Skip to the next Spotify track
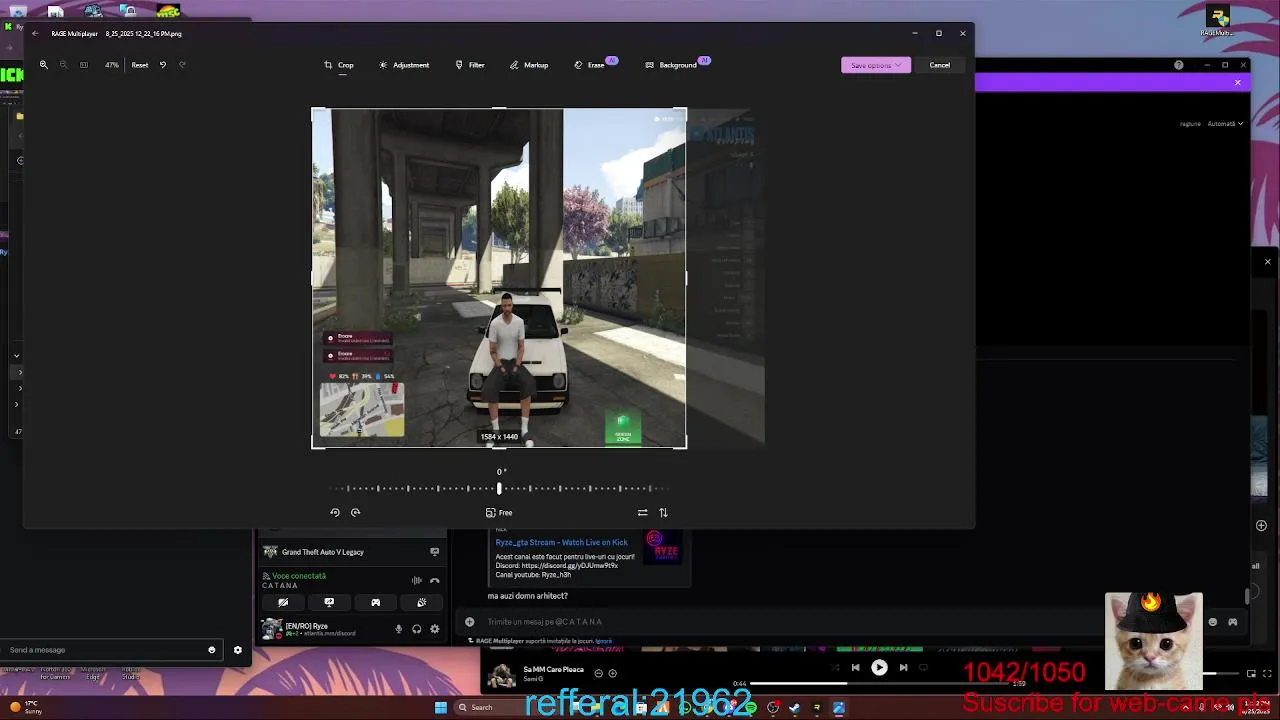Screen dimensions: 1280x720 tap(903, 668)
